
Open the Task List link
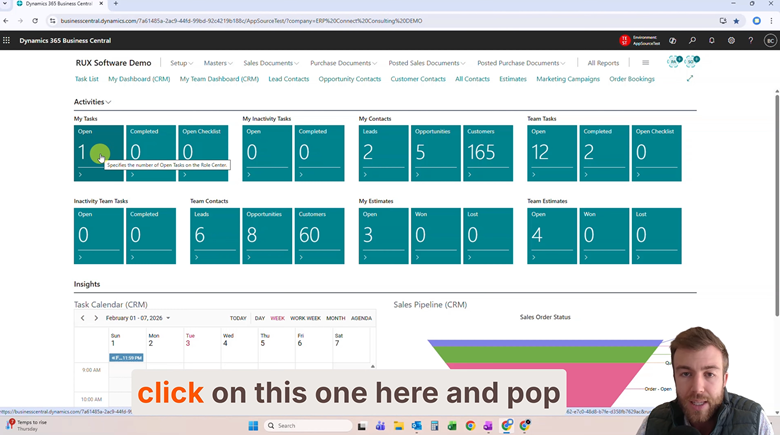tap(87, 79)
